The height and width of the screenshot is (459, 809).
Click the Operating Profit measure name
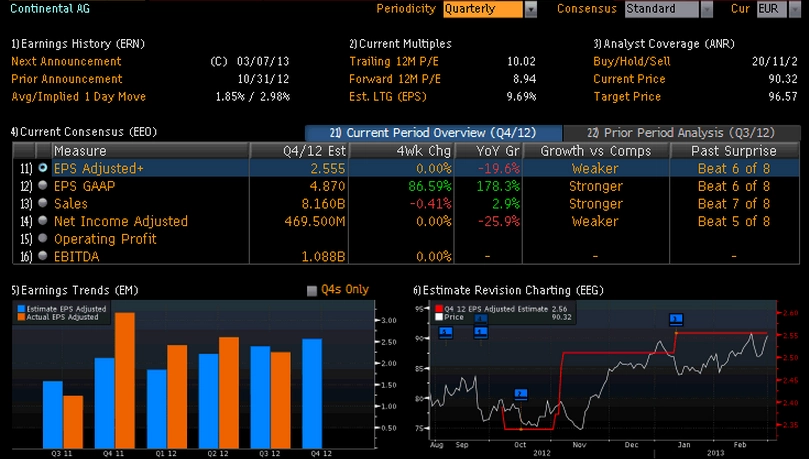click(105, 239)
